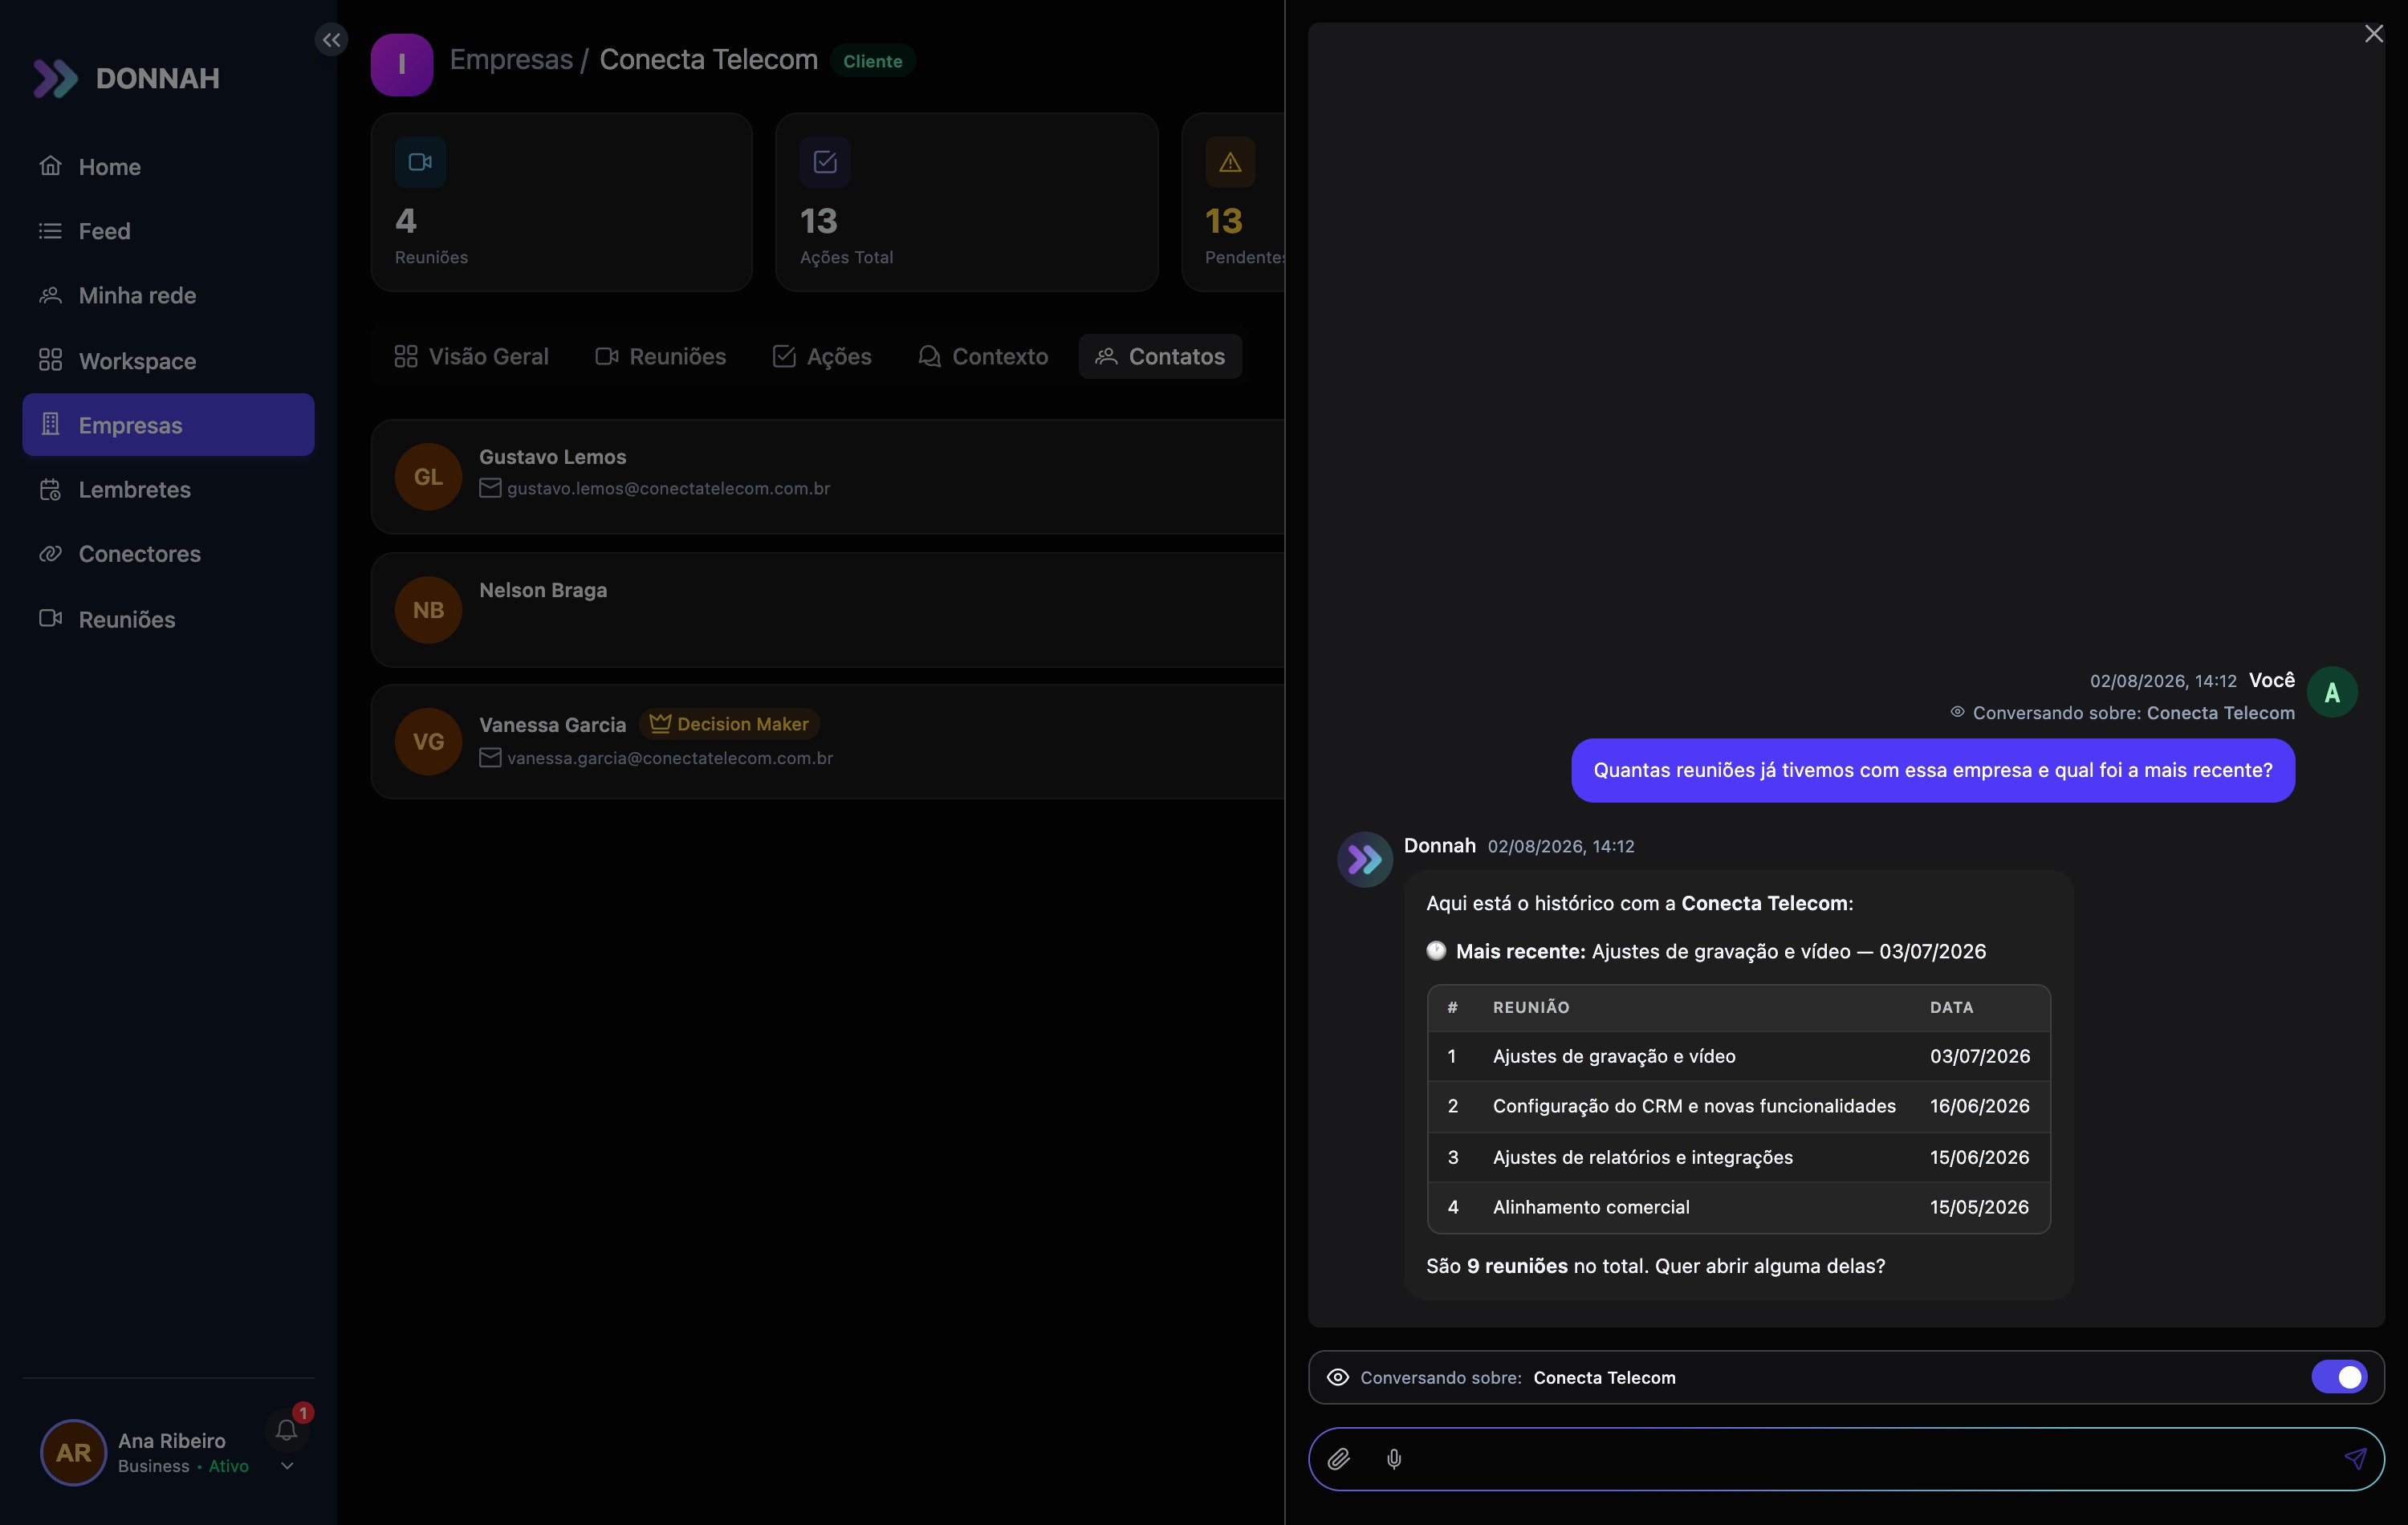Image resolution: width=2408 pixels, height=1525 pixels.
Task: Click the user question message bubble
Action: (1933, 770)
